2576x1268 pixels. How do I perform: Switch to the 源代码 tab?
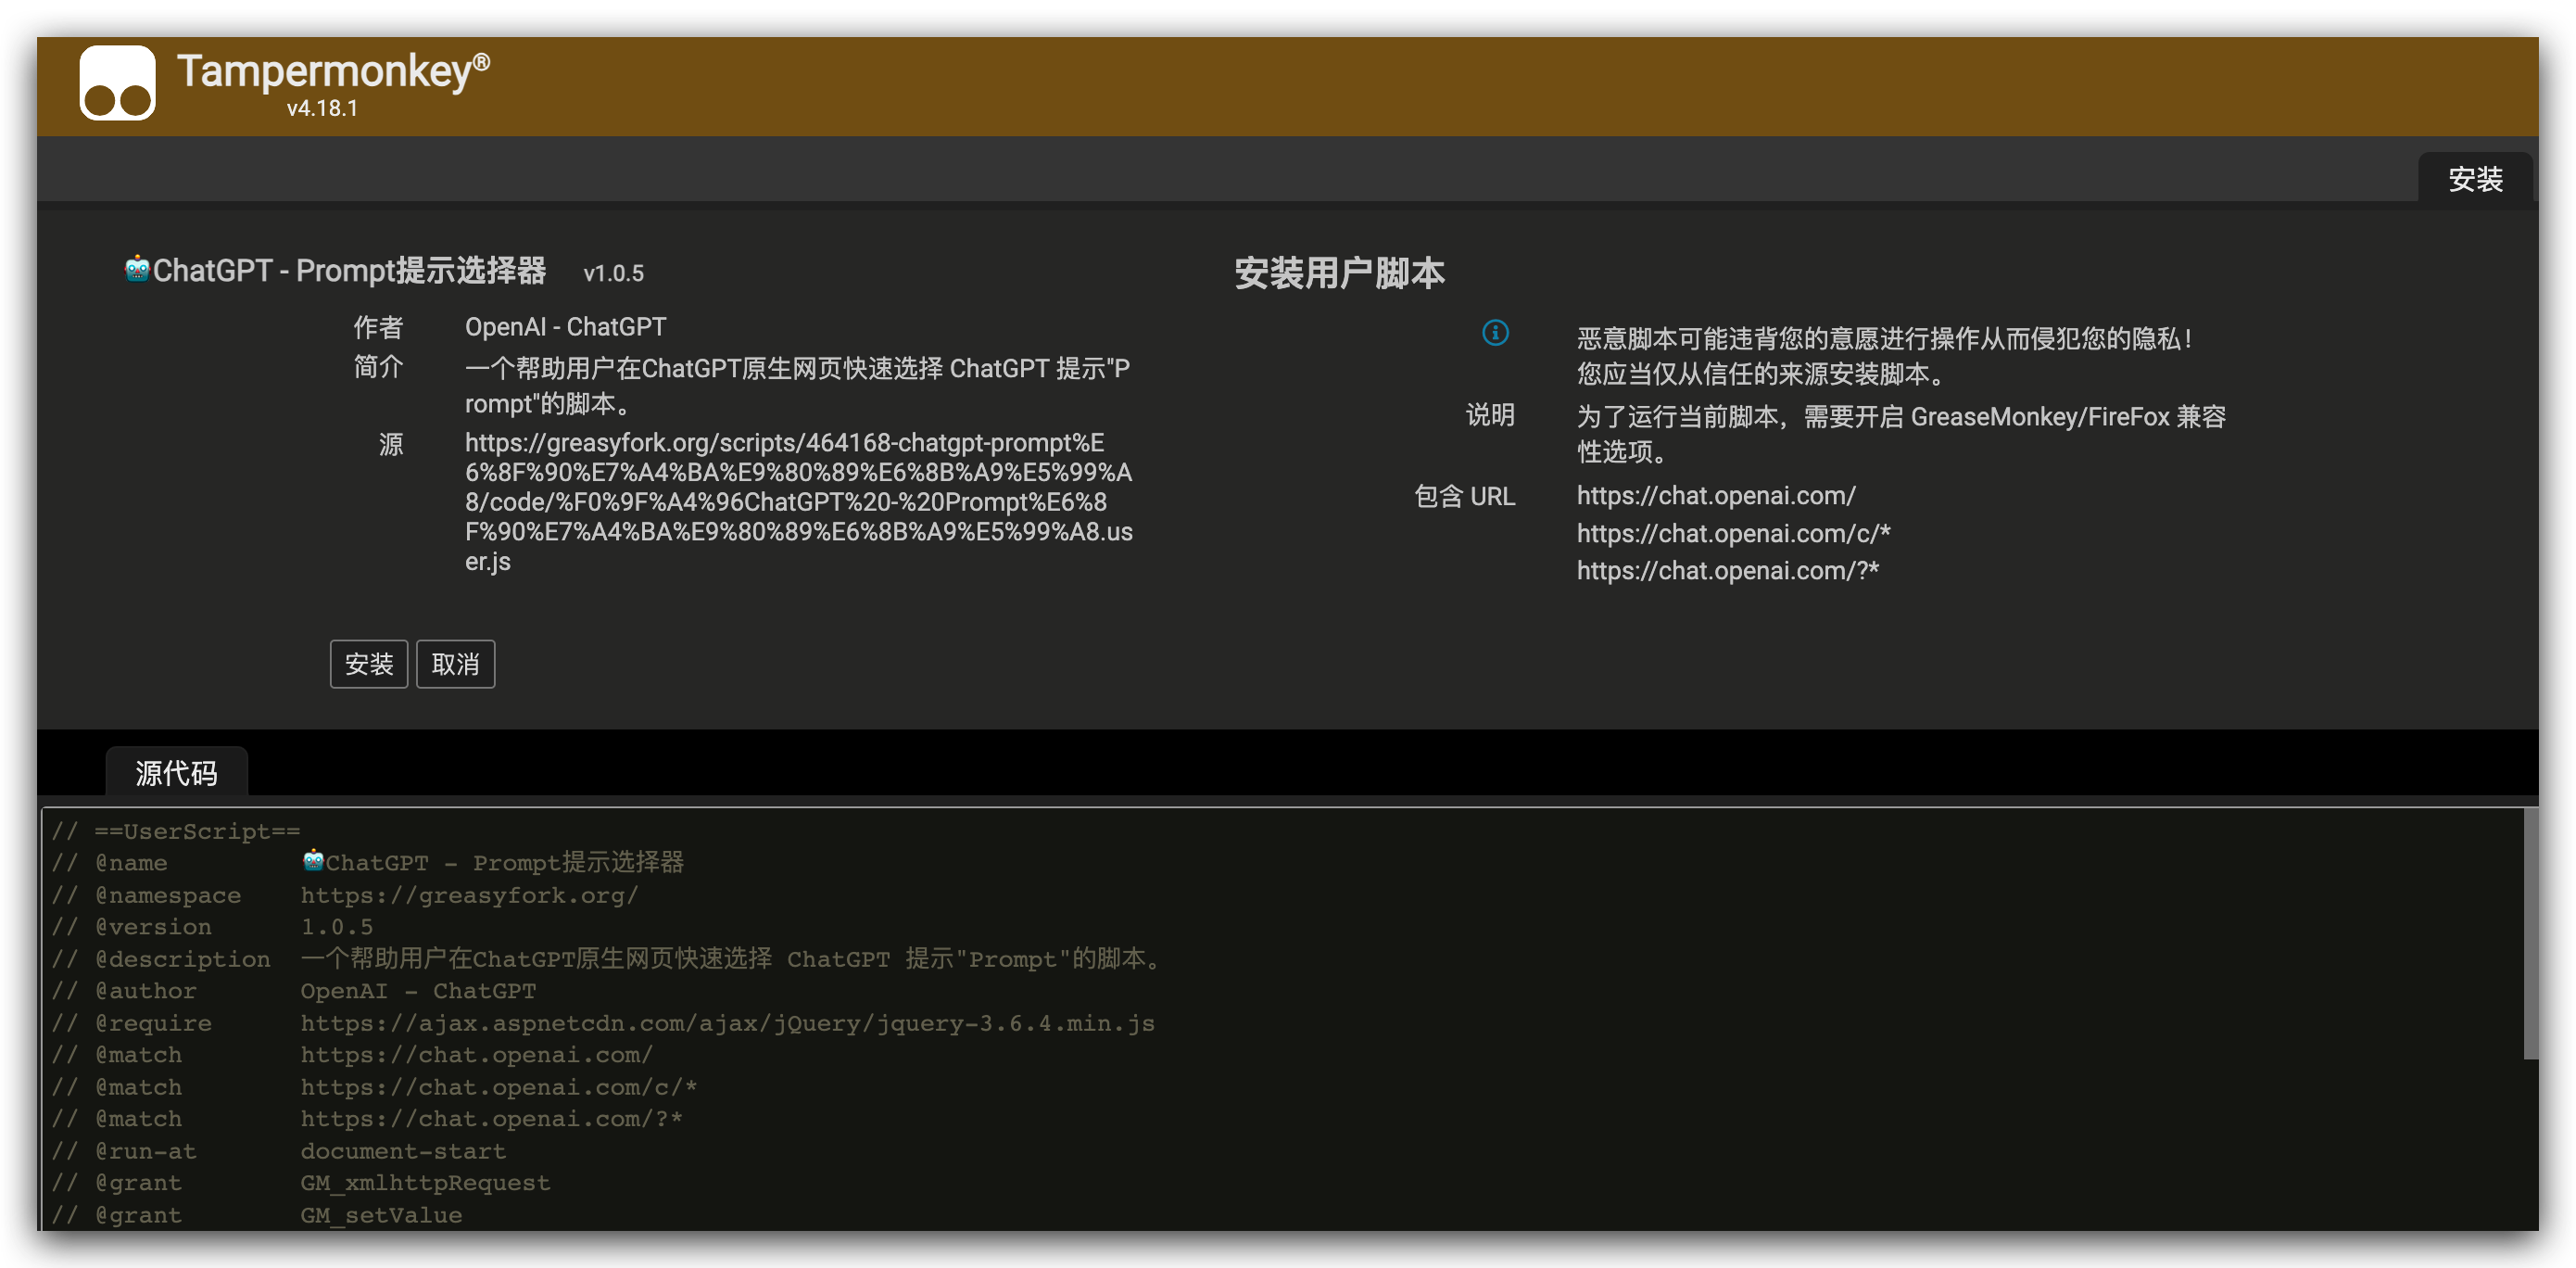tap(176, 773)
